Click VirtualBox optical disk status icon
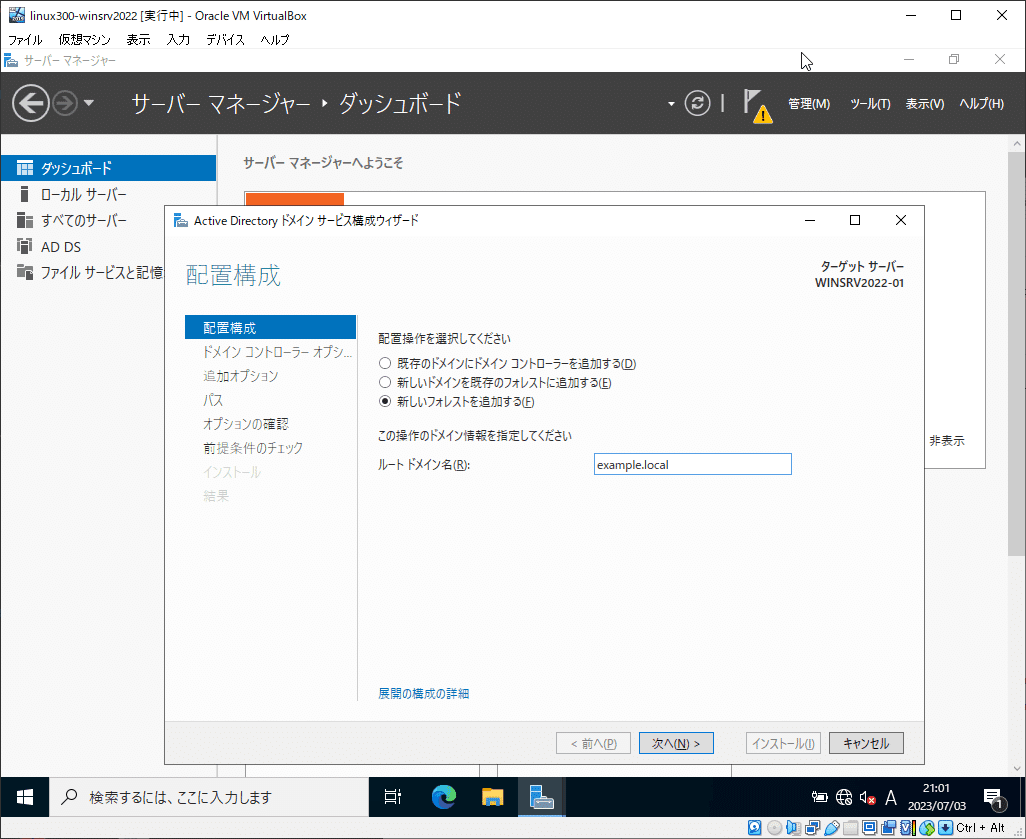The image size is (1026, 839). pos(774,828)
